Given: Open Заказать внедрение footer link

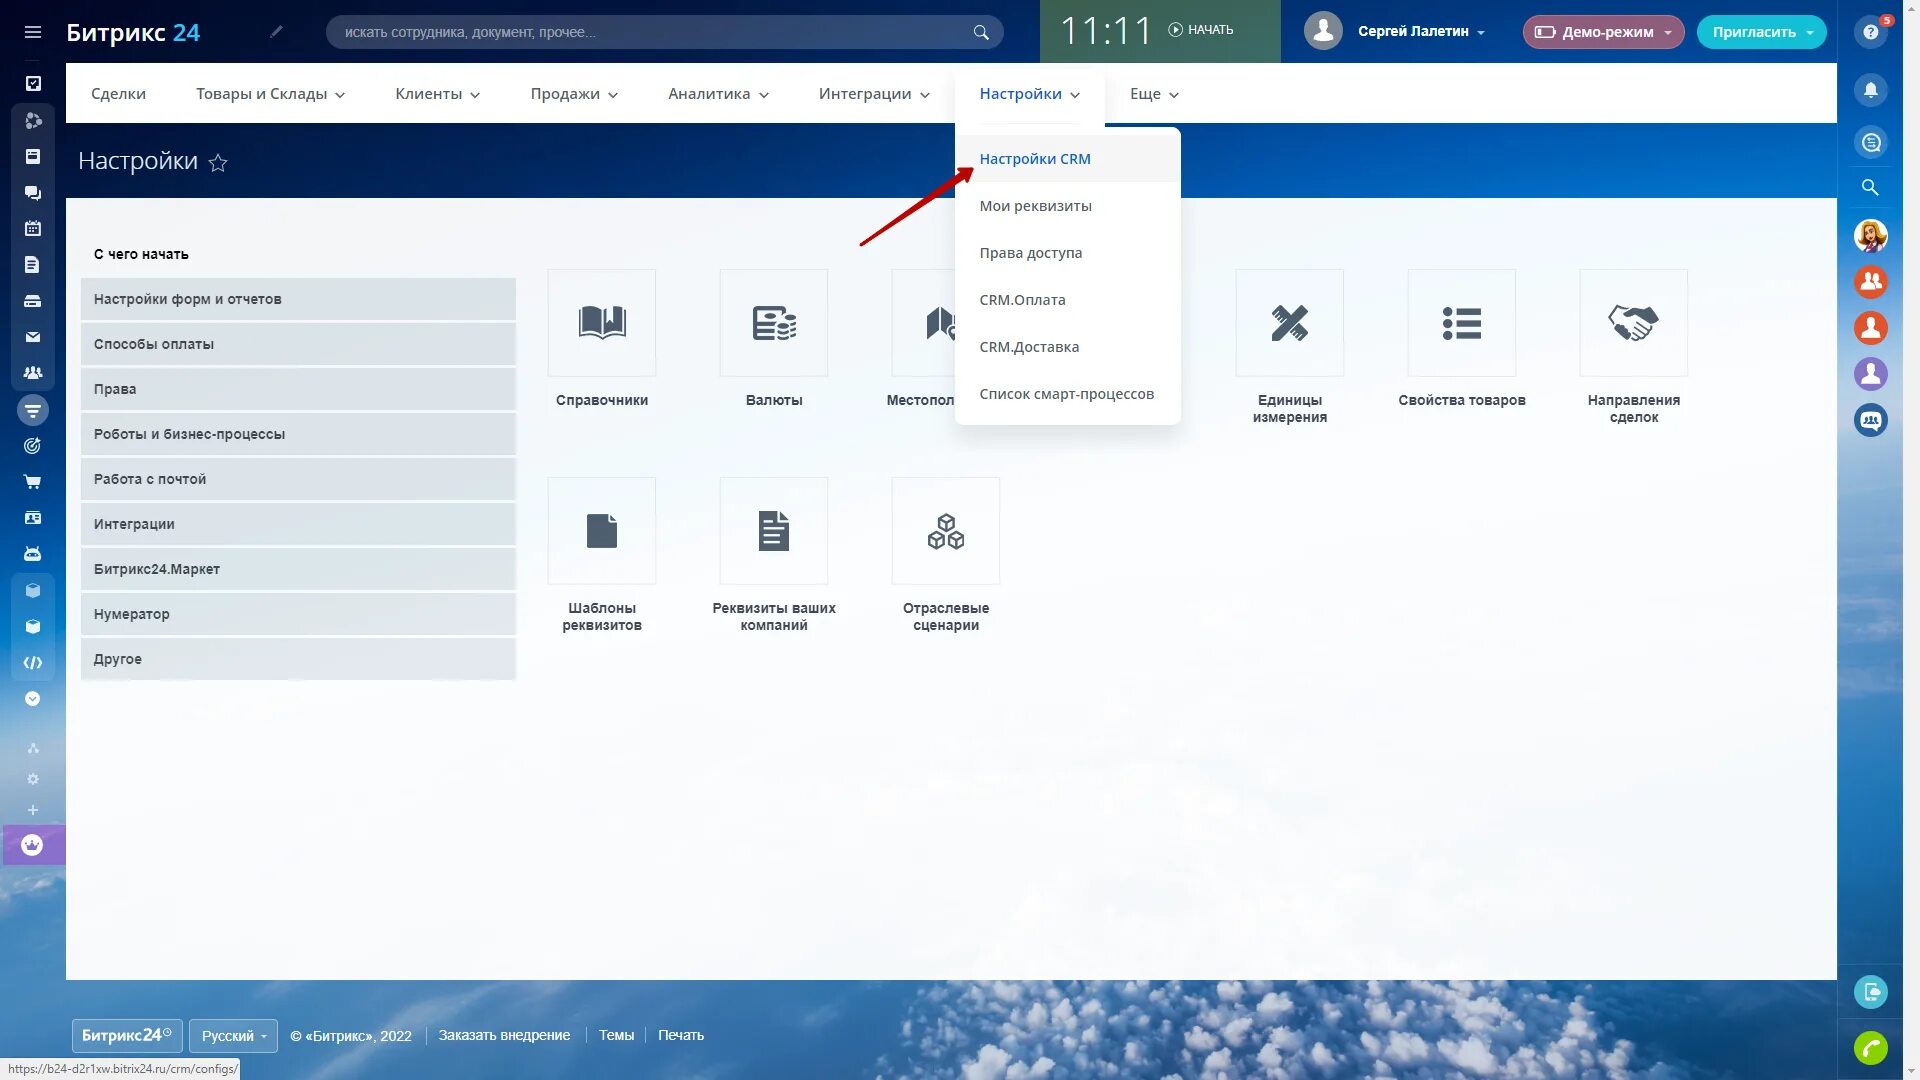Looking at the screenshot, I should click(504, 1035).
